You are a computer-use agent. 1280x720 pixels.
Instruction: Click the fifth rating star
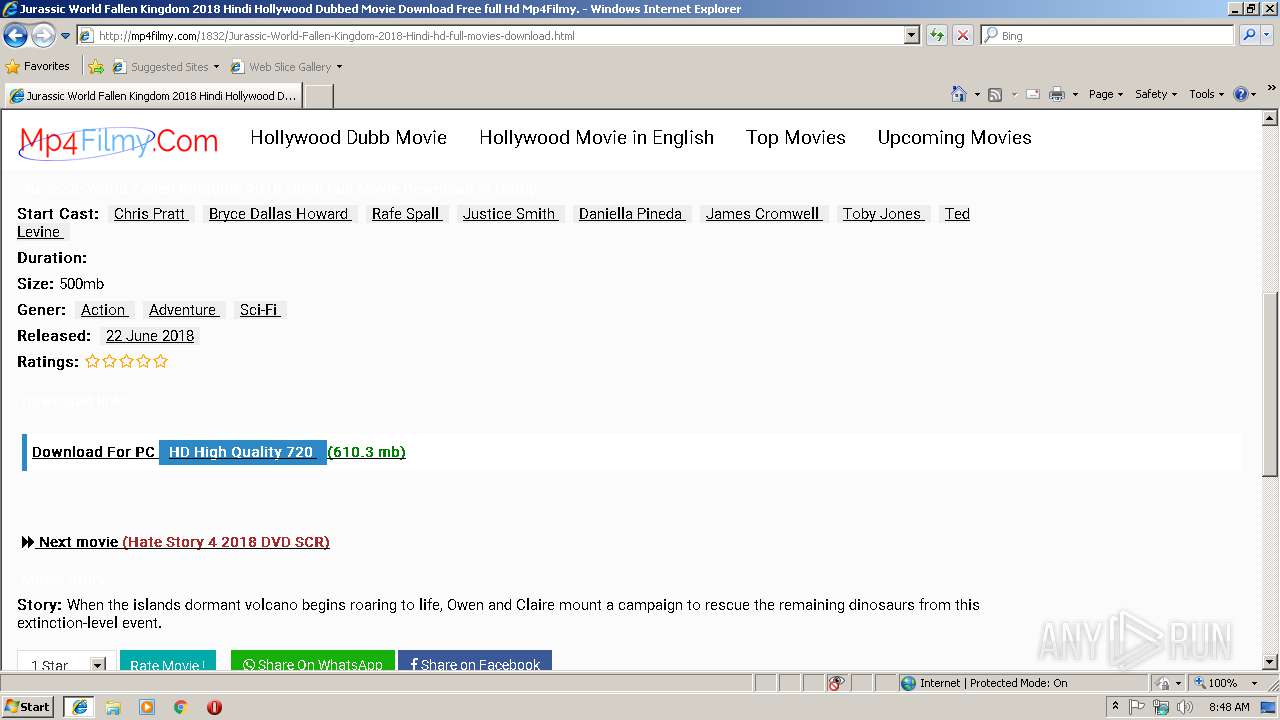click(x=160, y=362)
